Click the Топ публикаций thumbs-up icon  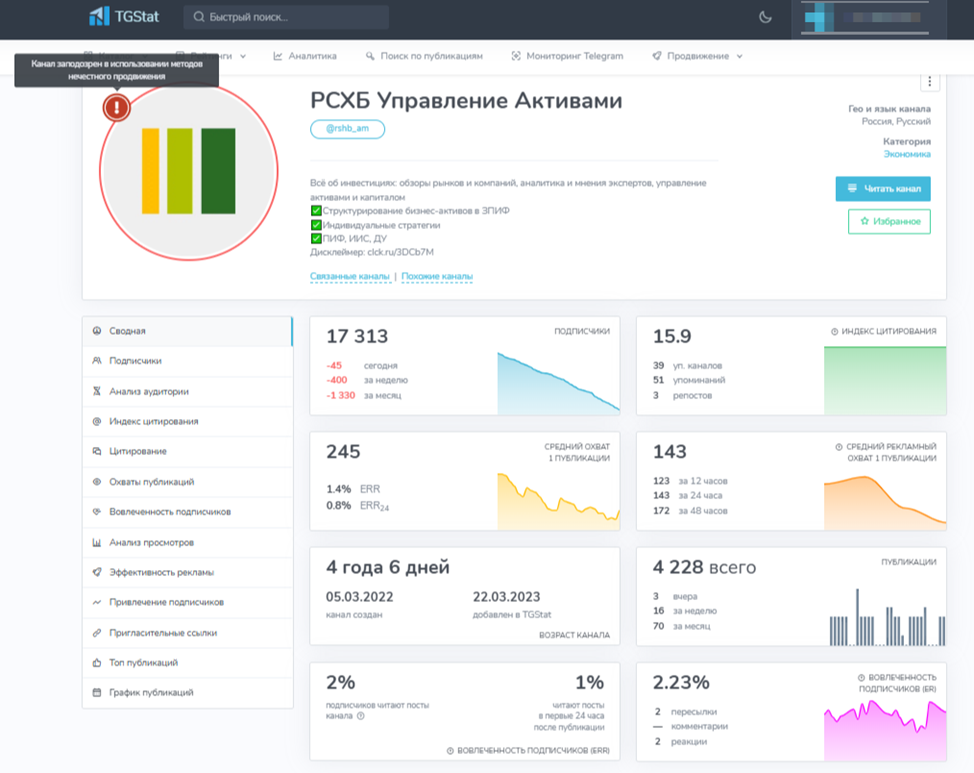pos(97,662)
